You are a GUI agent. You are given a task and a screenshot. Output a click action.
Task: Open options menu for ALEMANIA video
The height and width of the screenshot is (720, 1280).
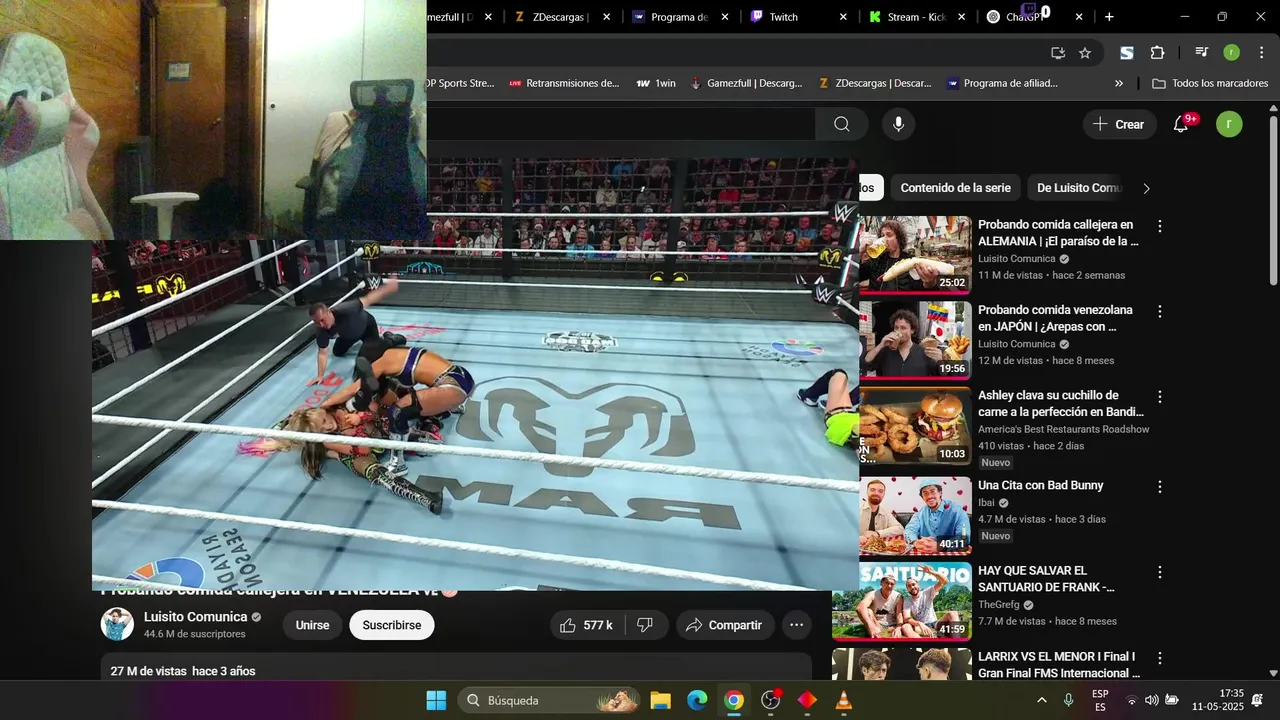pos(1160,227)
